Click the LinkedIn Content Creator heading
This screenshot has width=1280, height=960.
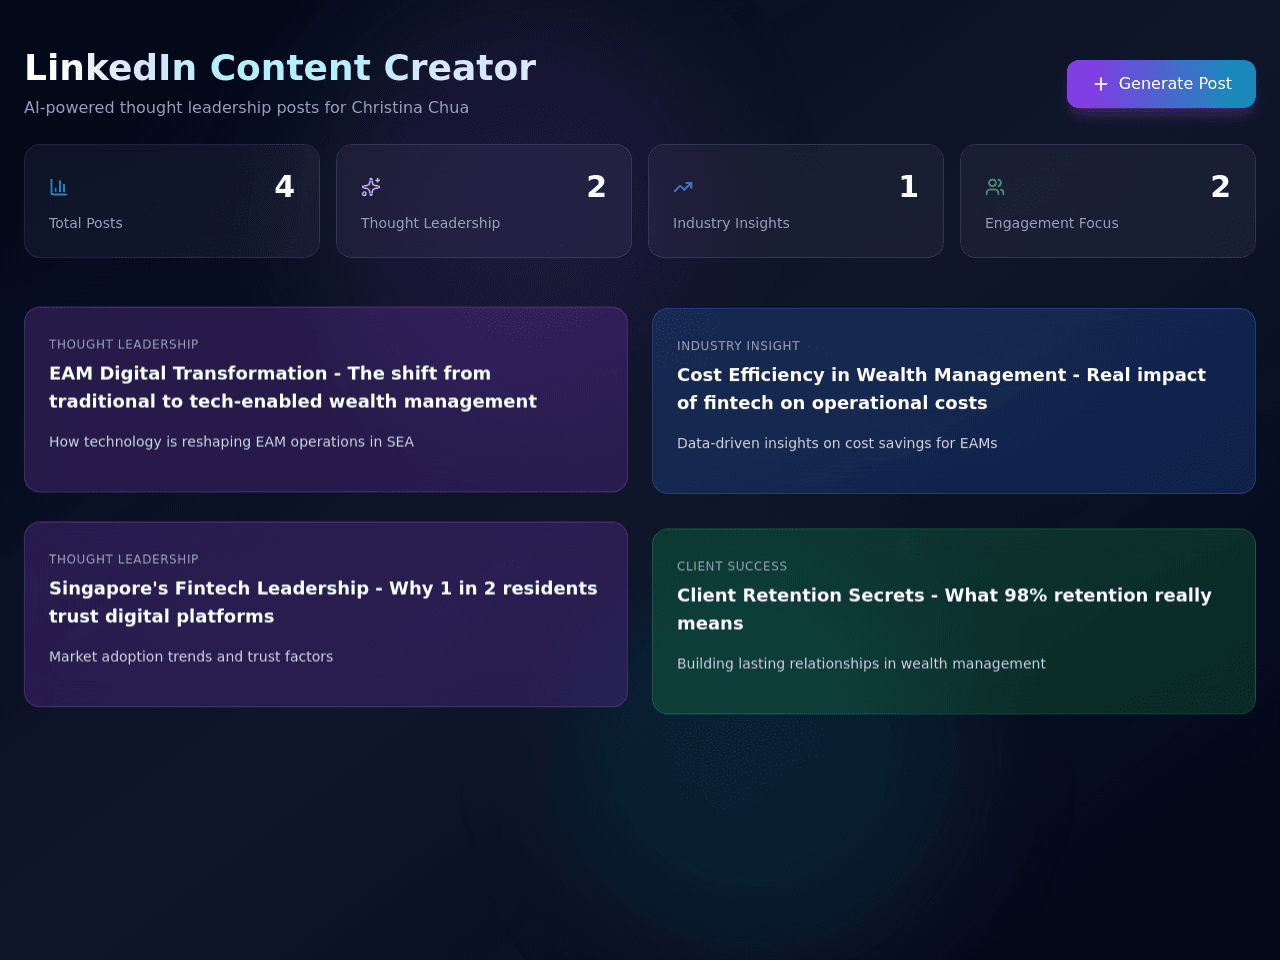click(280, 67)
